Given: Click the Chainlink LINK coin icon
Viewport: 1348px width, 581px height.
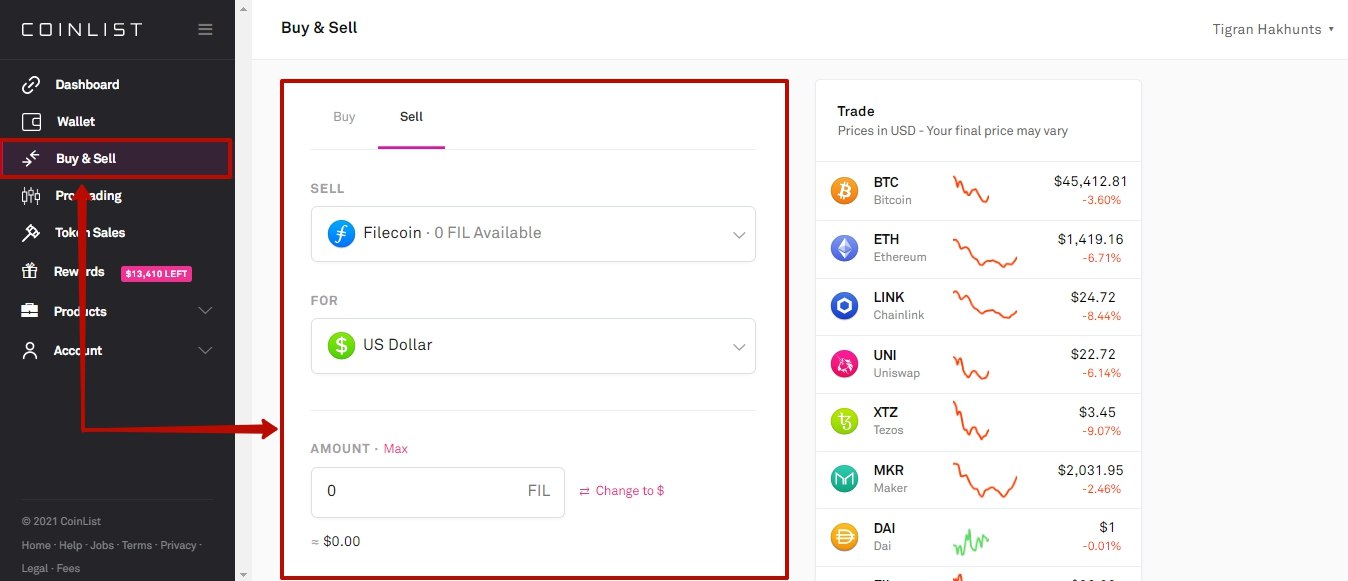Looking at the screenshot, I should (845, 306).
